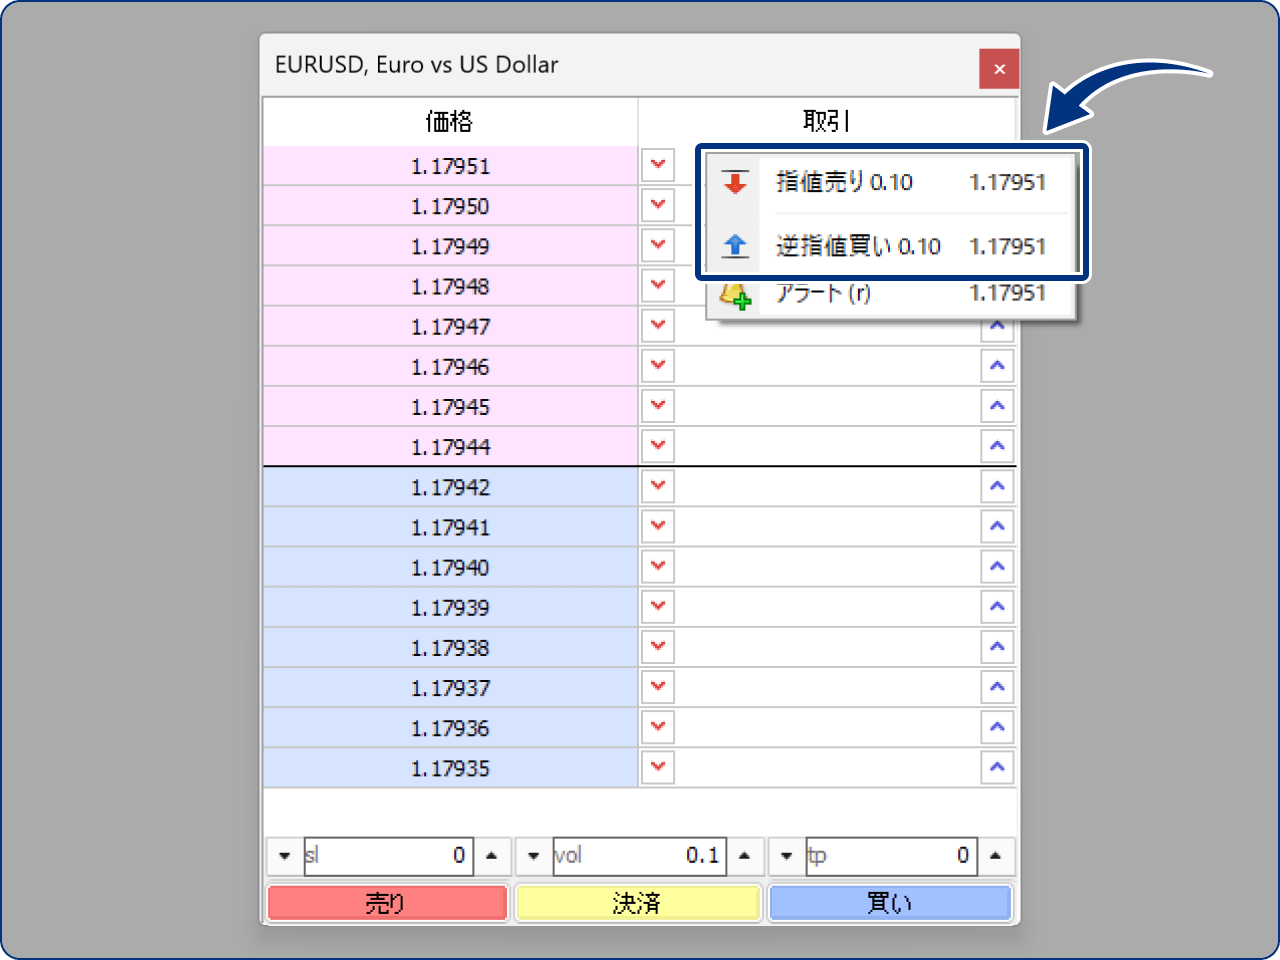The width and height of the screenshot is (1280, 960).
Task: Click the blue buy arrow beside 1.17944
Action: pos(997,446)
